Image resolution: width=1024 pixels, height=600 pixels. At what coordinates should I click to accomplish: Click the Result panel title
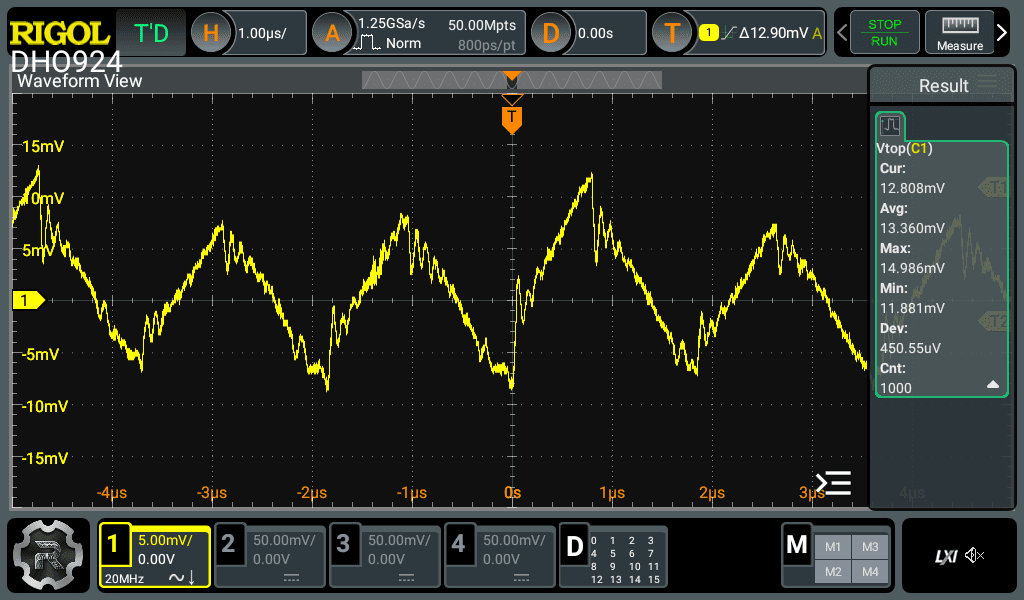point(943,86)
